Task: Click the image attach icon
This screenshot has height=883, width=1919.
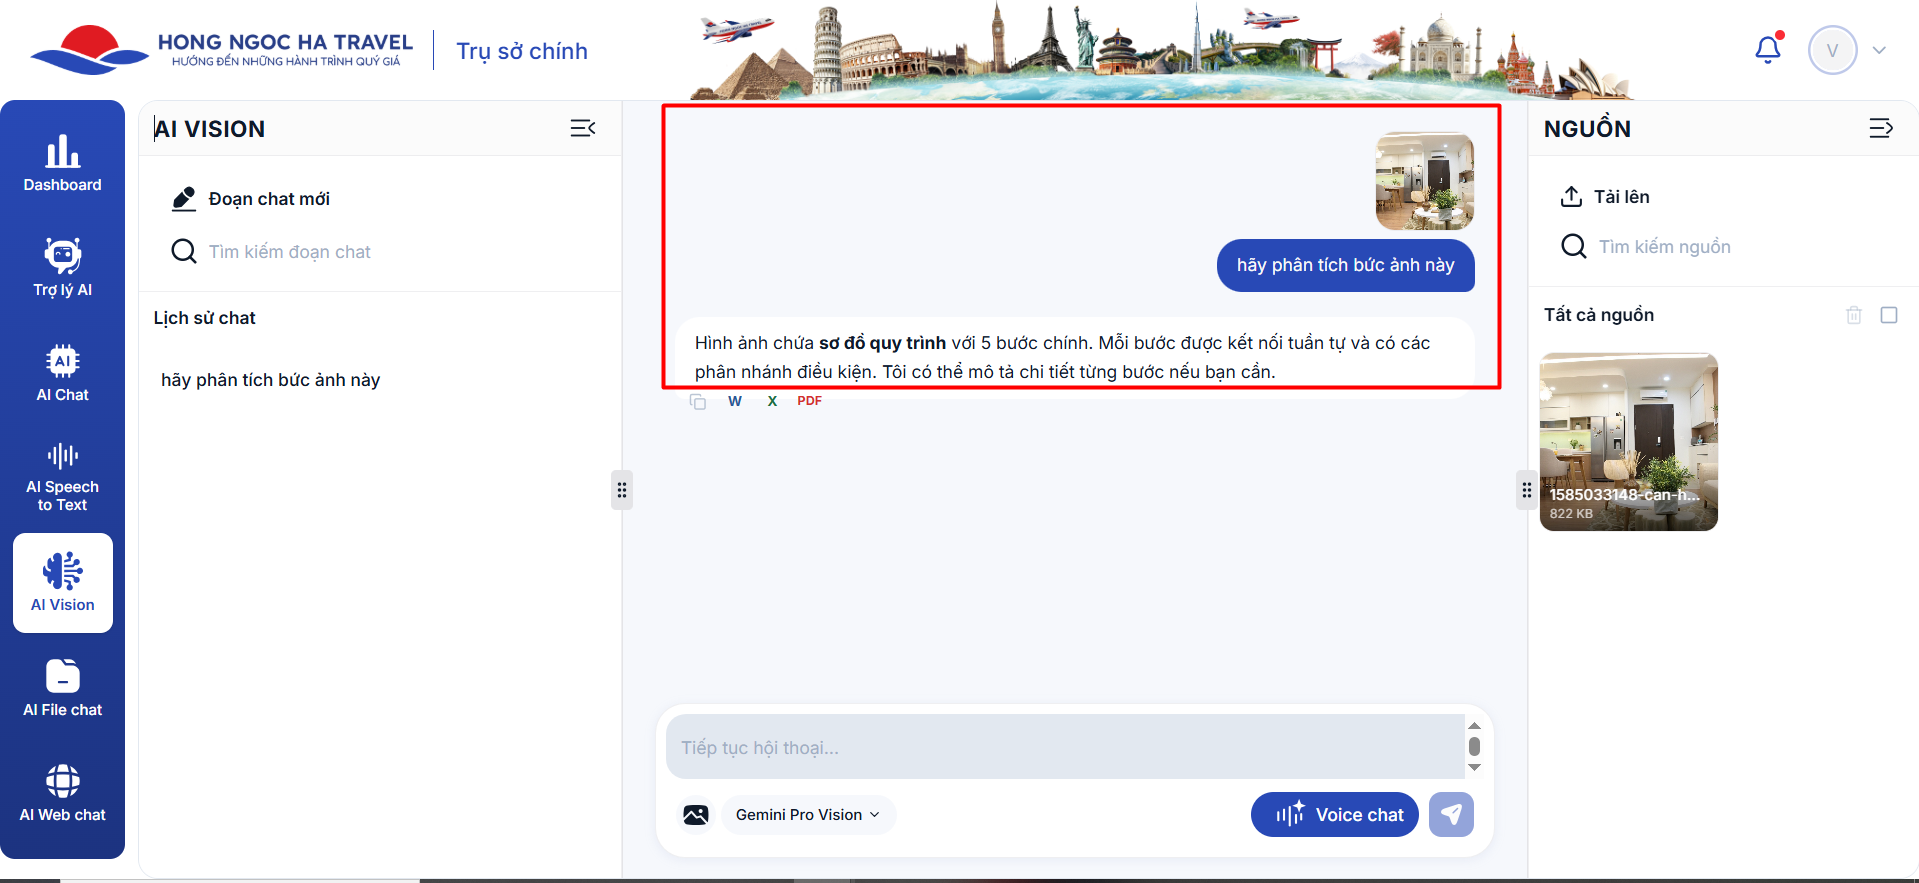Action: [696, 815]
